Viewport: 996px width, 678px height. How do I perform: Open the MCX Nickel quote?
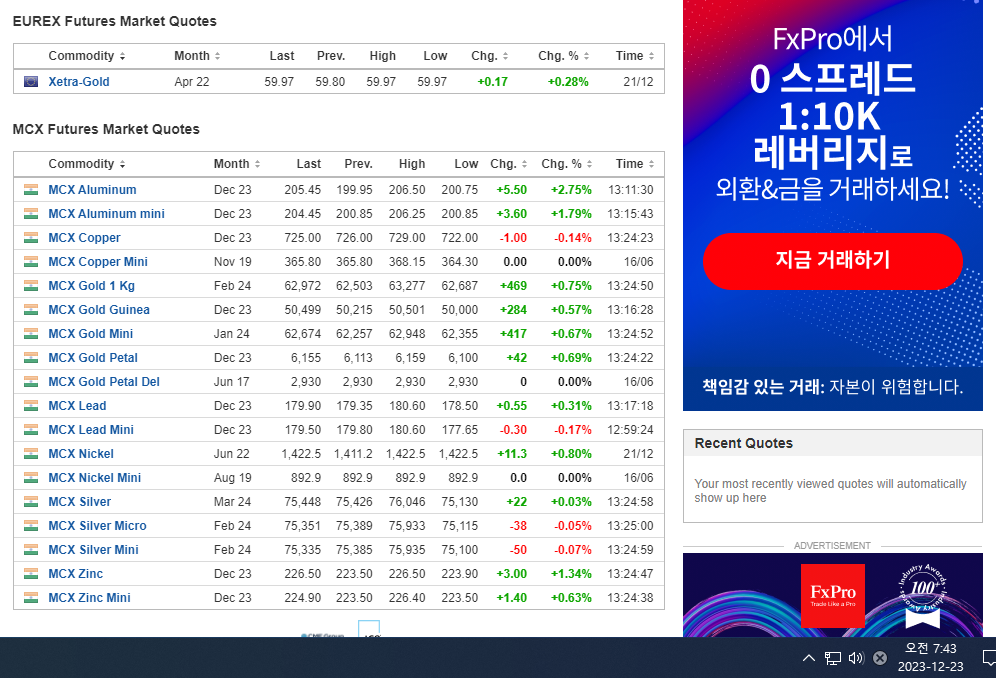coord(81,454)
